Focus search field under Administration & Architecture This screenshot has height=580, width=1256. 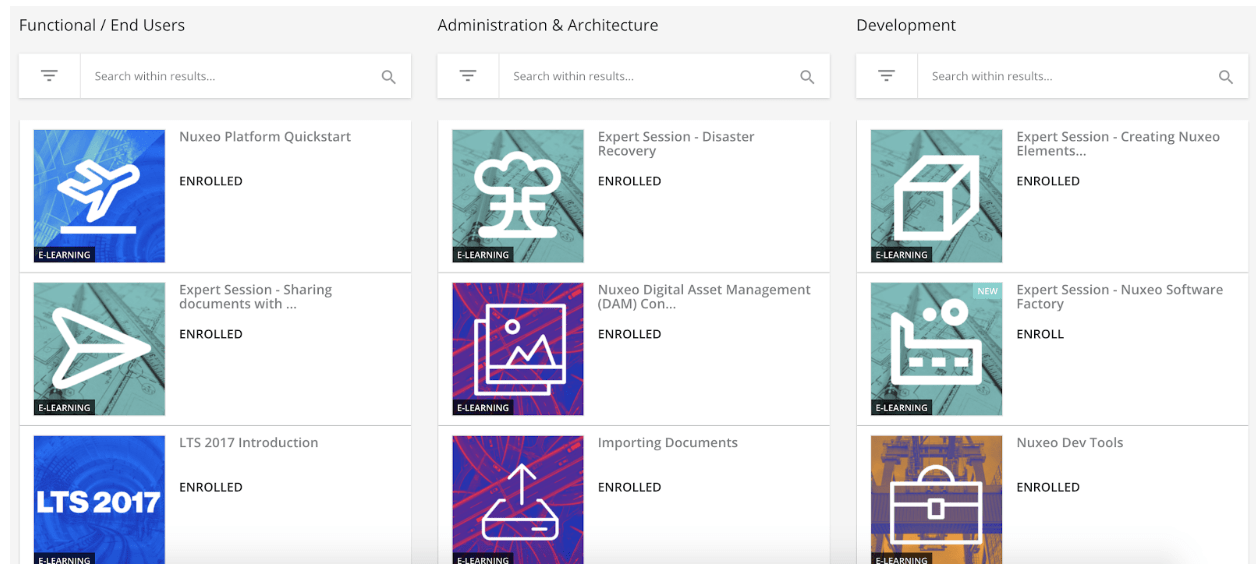(647, 76)
